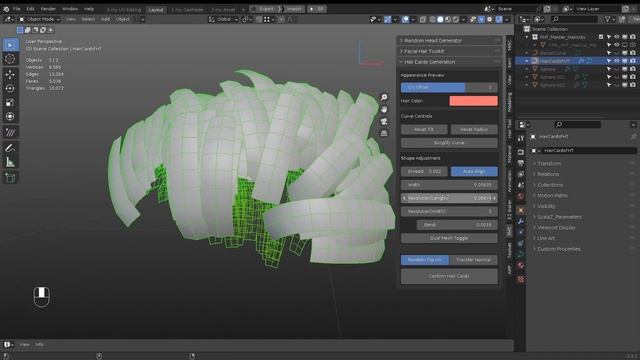This screenshot has height=360, width=640.
Task: Toggle the camera view gizmo
Action: click(384, 122)
